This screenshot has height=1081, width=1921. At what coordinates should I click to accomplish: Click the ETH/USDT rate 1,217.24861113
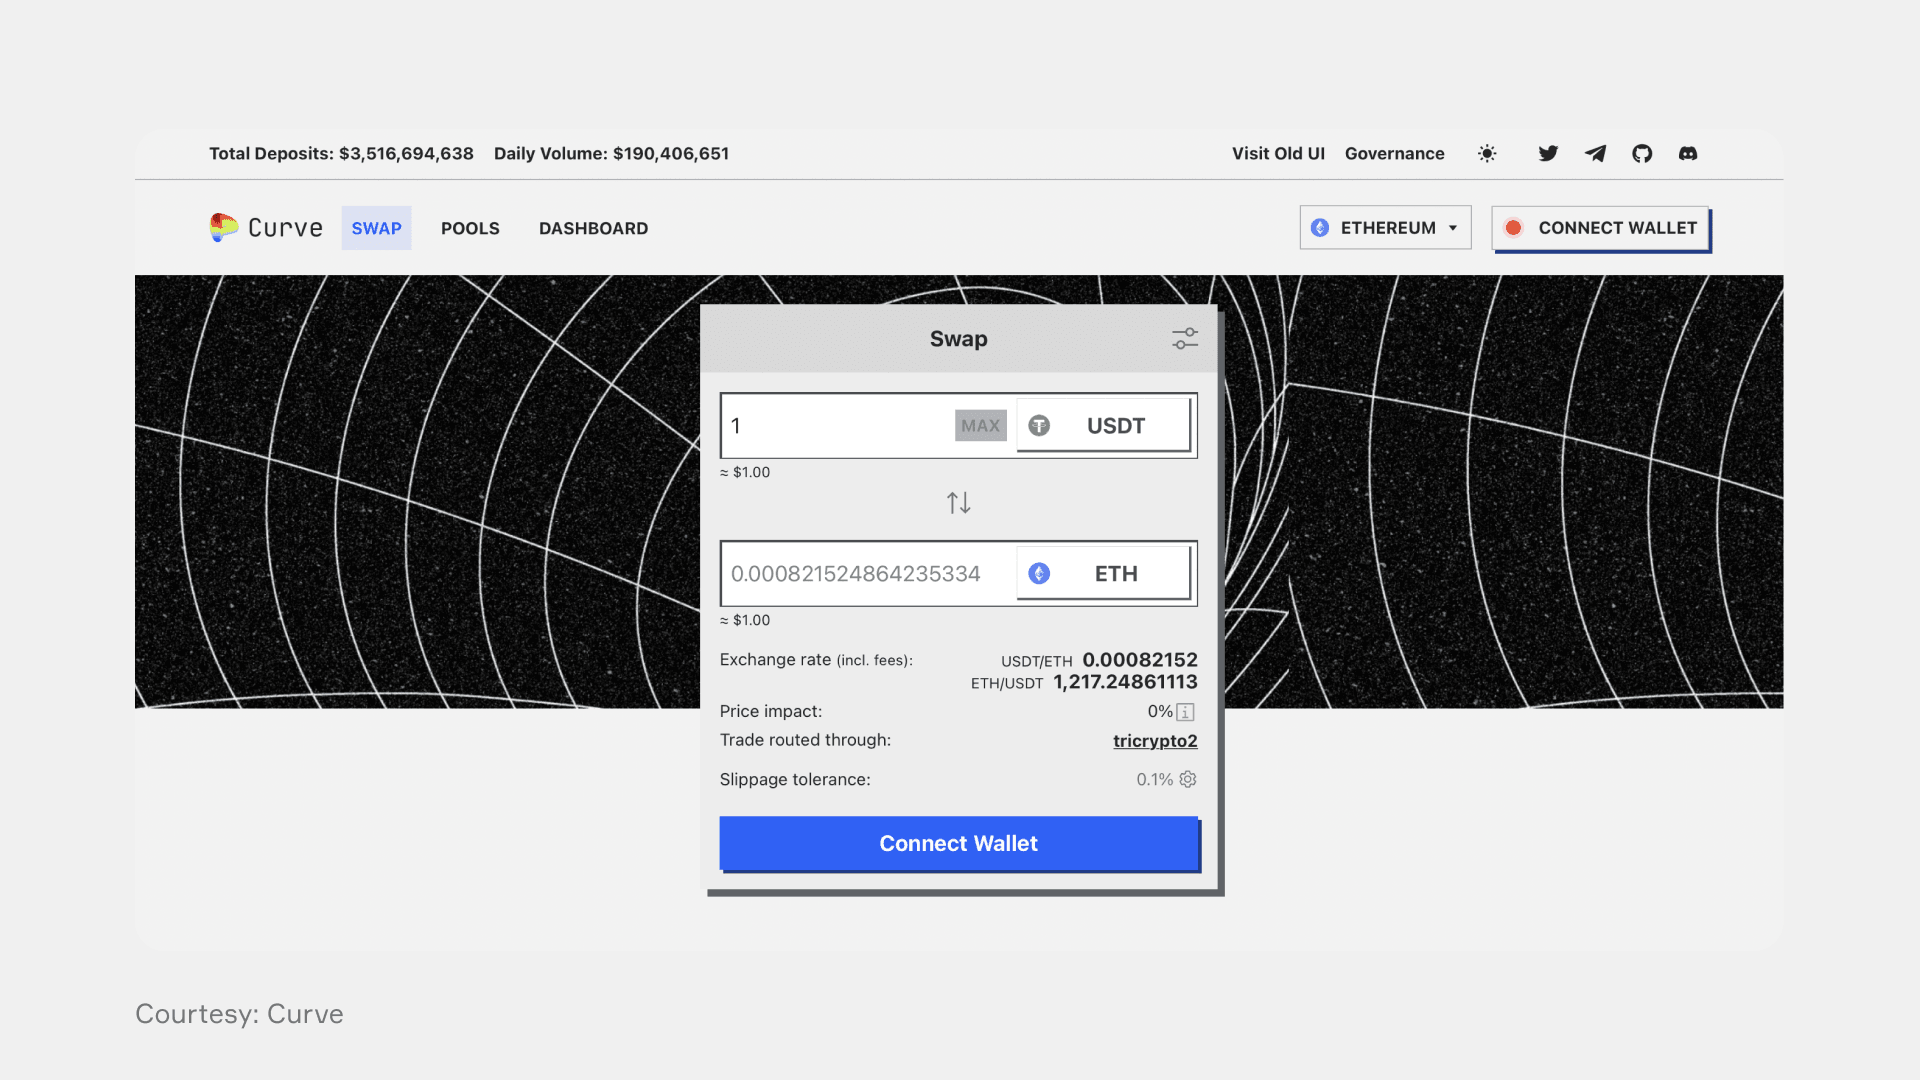(1125, 682)
